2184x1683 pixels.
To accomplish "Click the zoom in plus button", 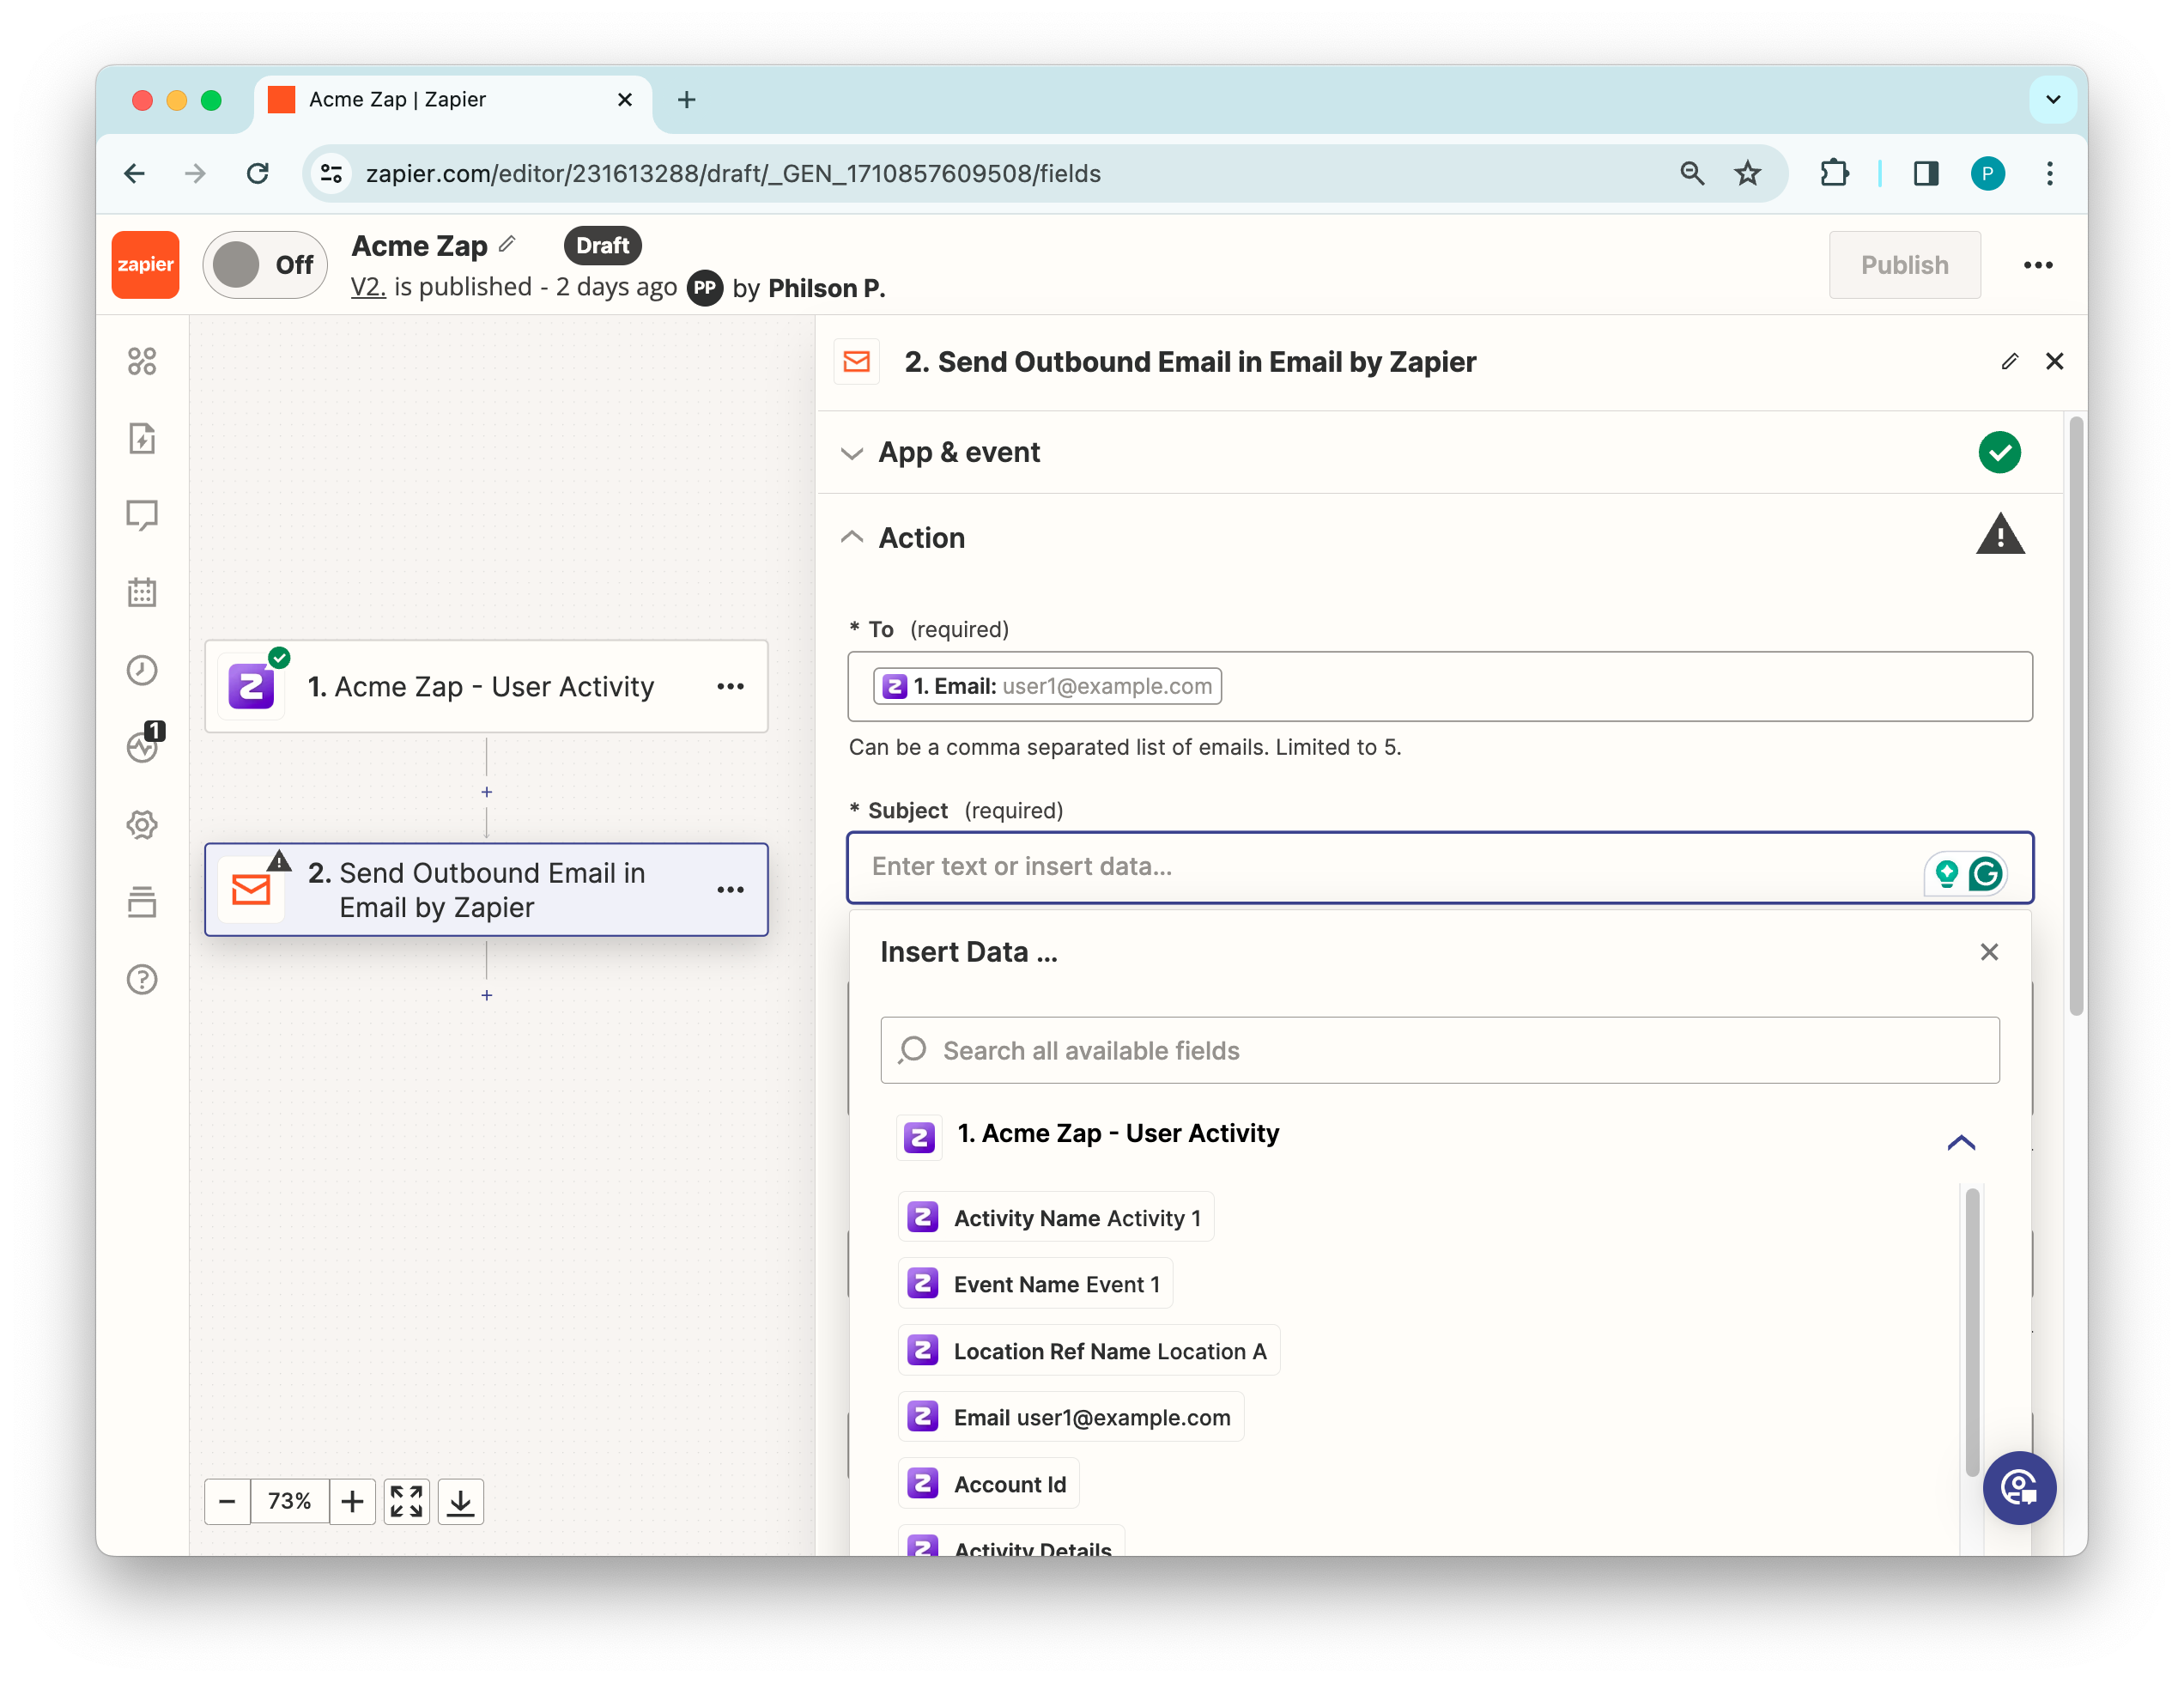I will [x=352, y=1501].
